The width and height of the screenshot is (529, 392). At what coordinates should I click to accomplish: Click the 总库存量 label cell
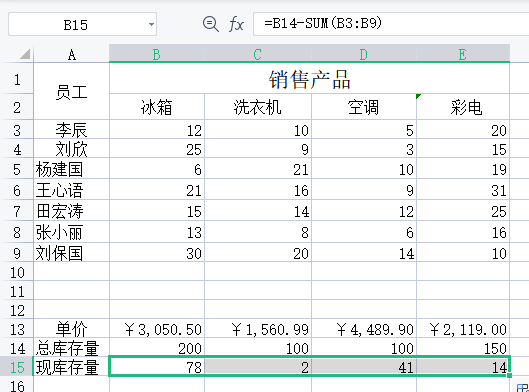[x=72, y=348]
